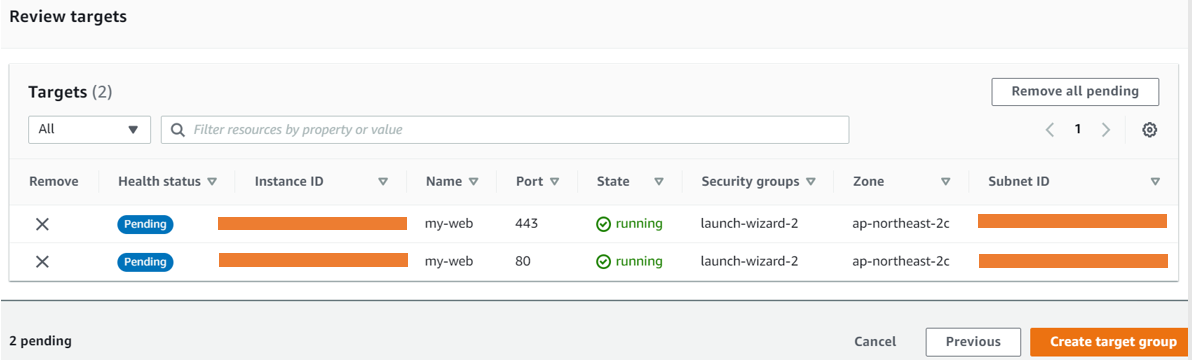Viewport: 1192px width, 360px height.
Task: Click Targets (2) heading
Action: tap(70, 92)
